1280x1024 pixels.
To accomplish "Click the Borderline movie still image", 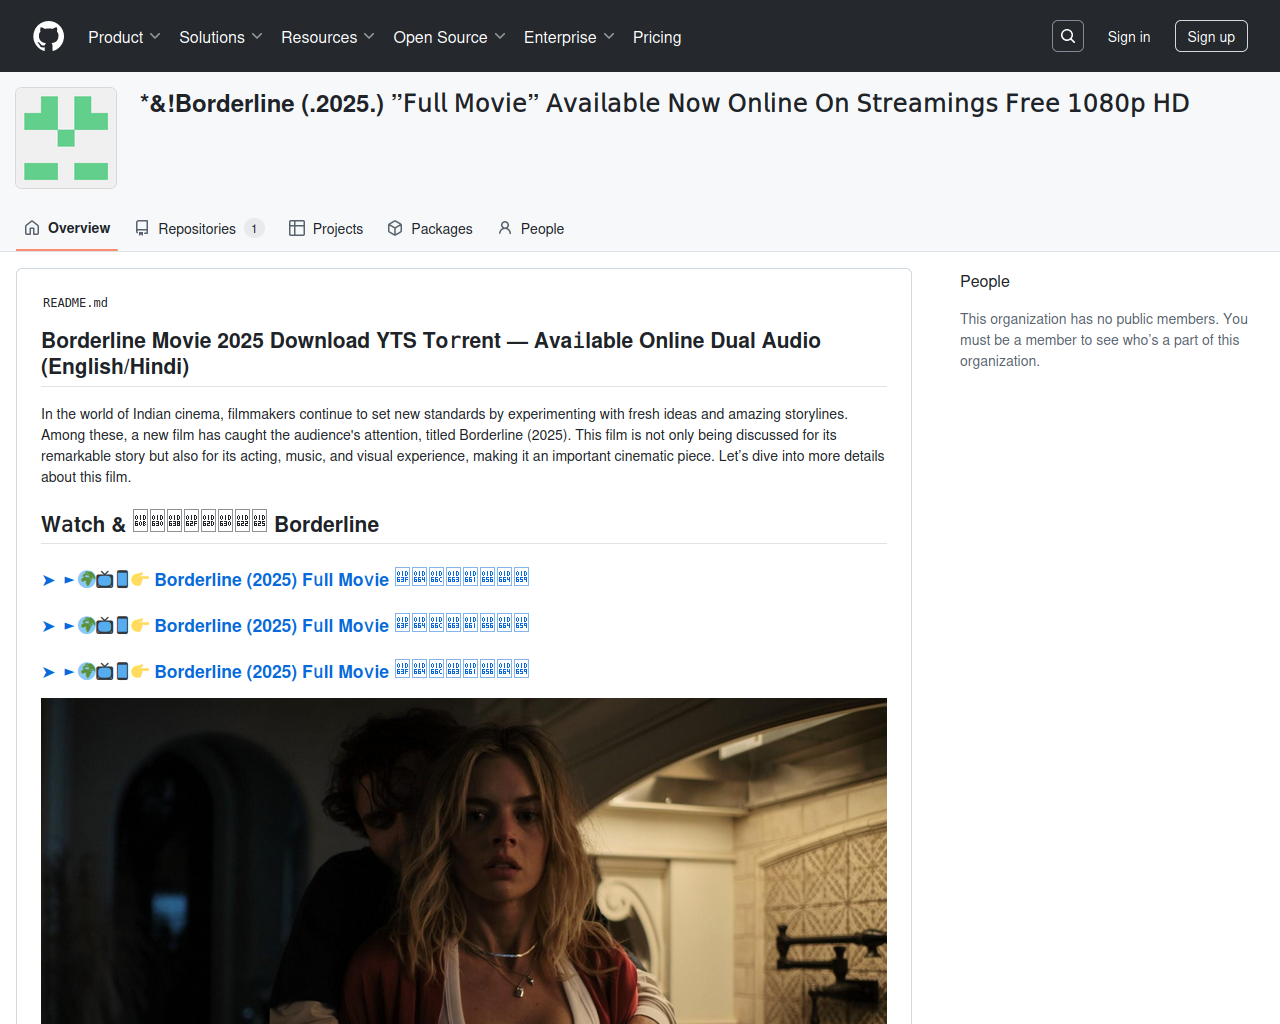I will 464,861.
